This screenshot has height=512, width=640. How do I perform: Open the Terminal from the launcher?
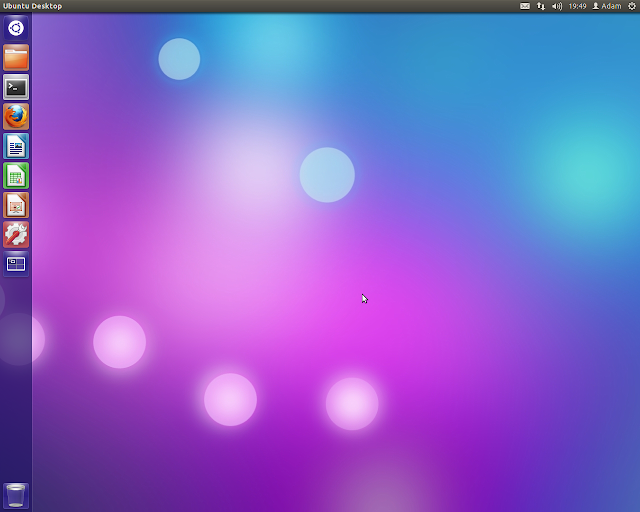point(16,87)
